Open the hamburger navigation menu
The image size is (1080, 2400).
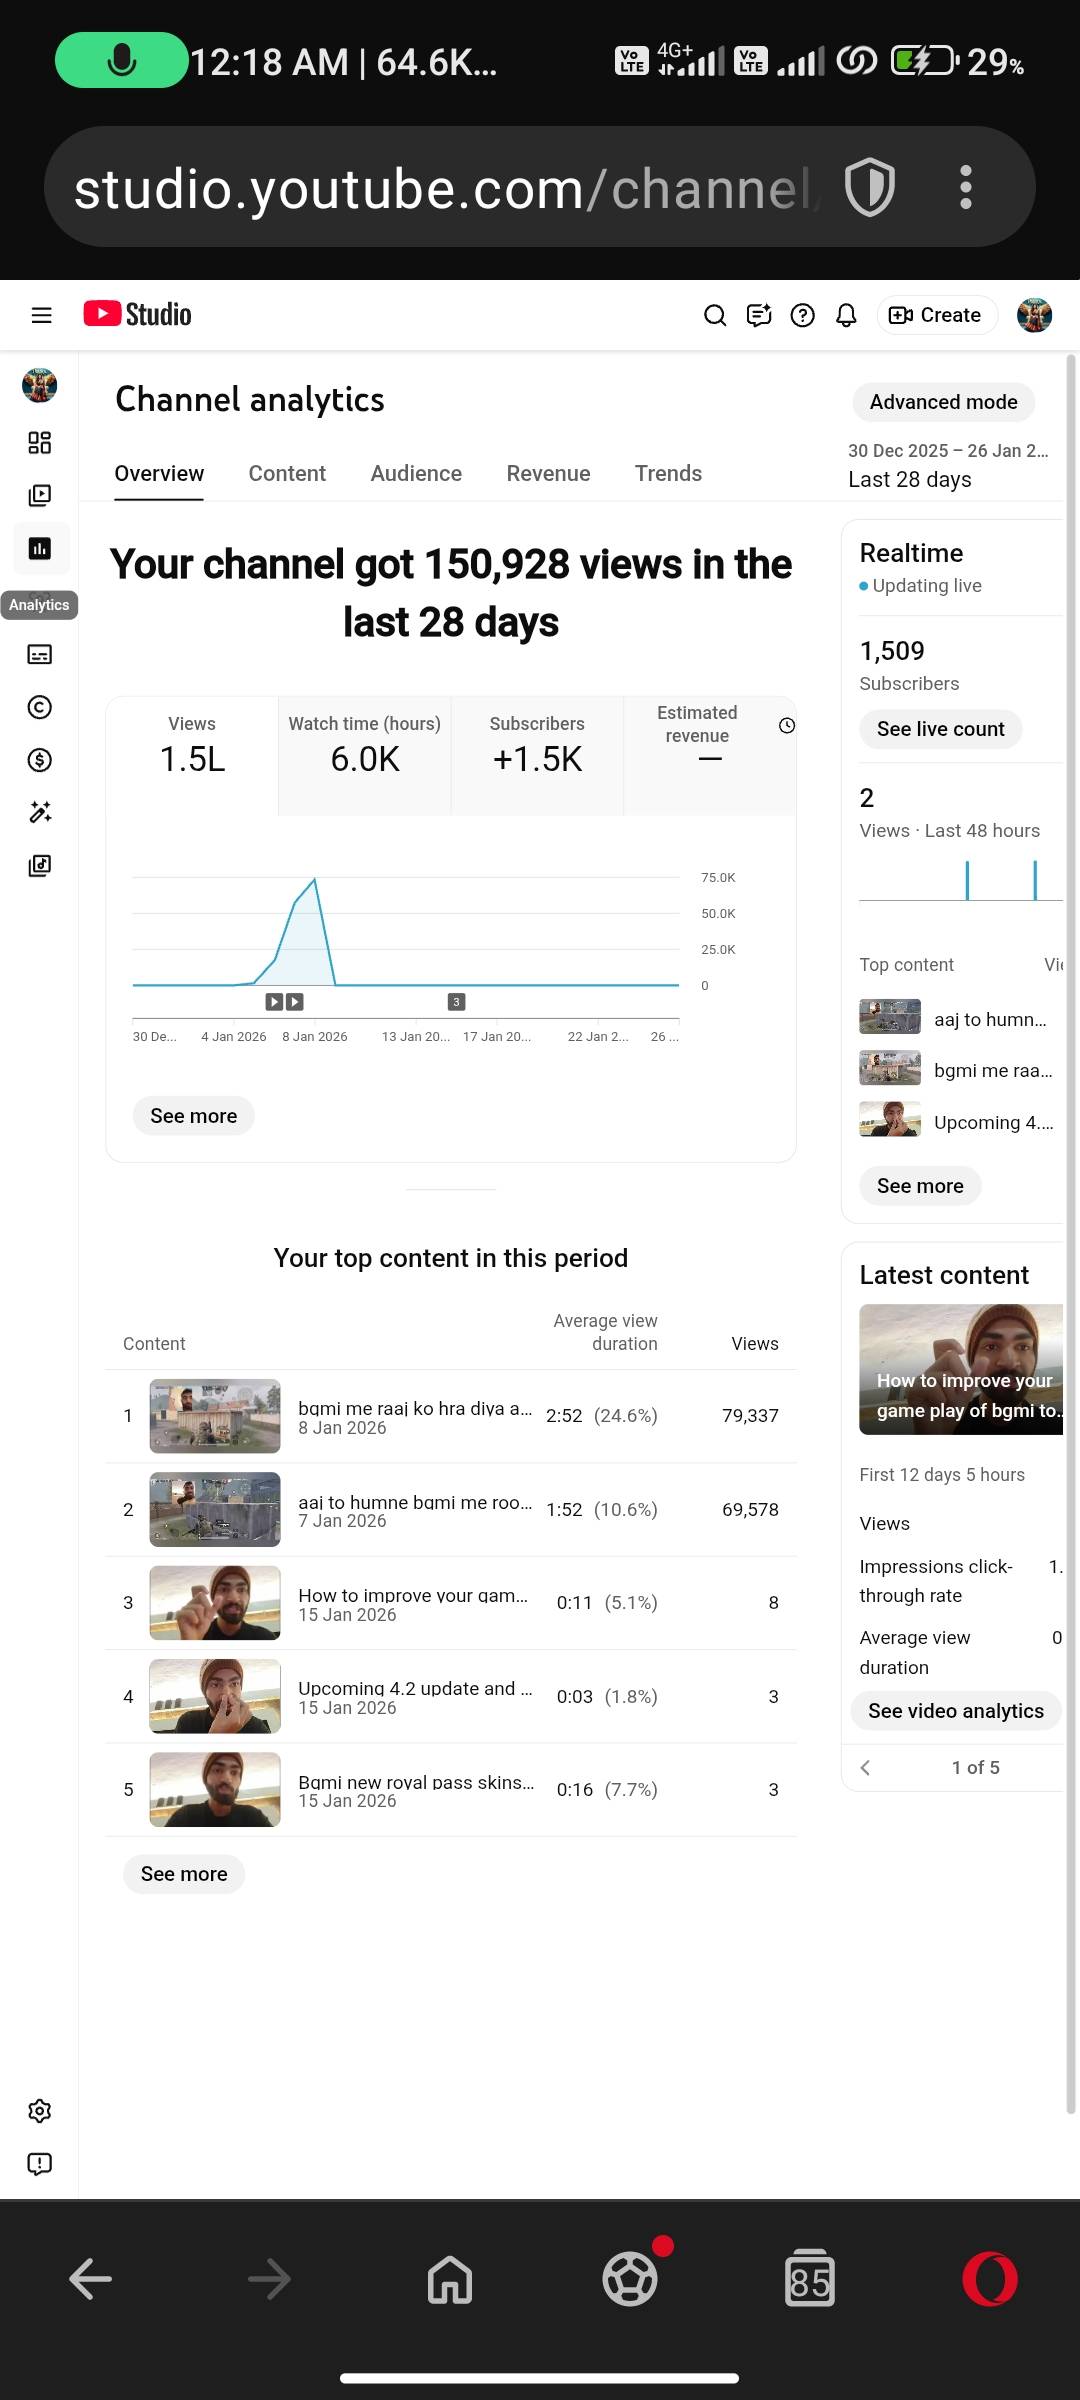(x=41, y=316)
